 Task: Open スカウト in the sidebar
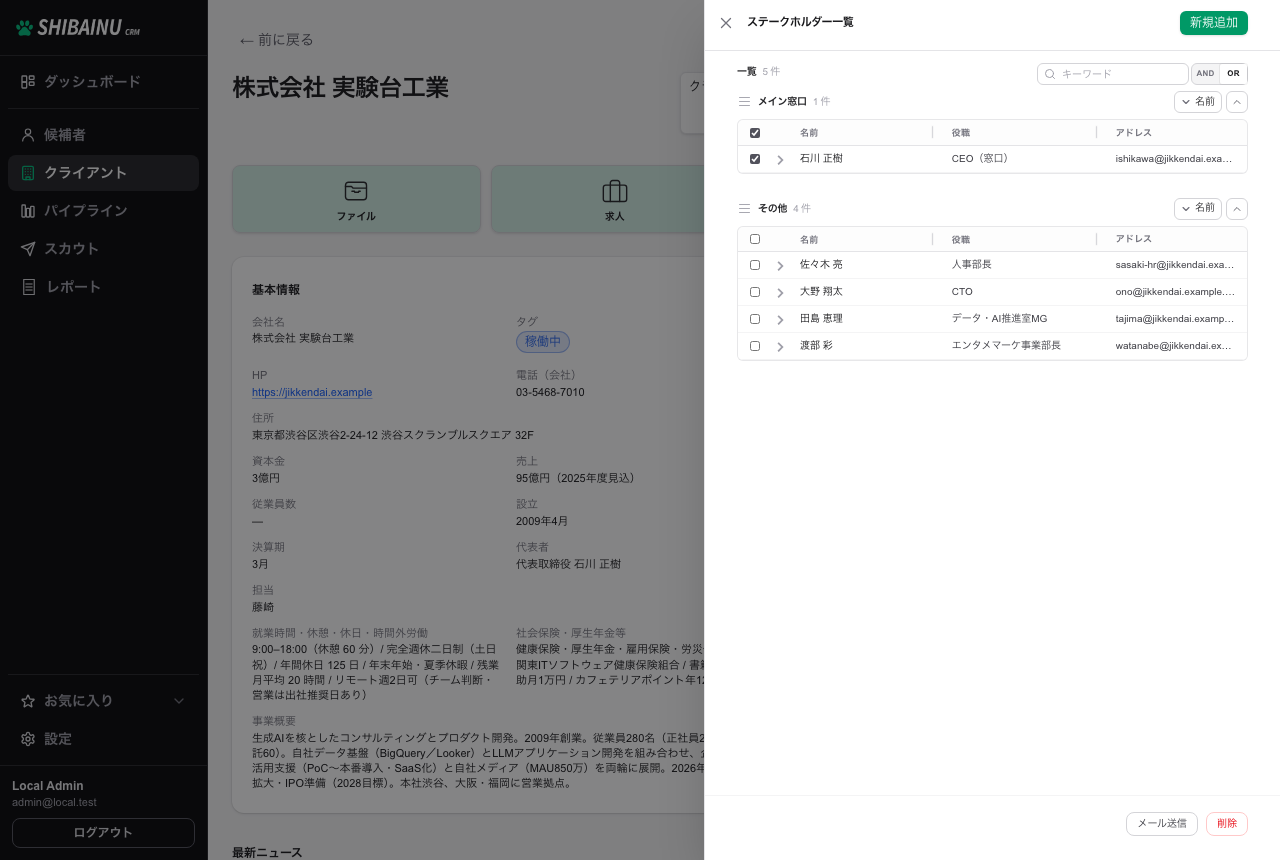coord(103,249)
